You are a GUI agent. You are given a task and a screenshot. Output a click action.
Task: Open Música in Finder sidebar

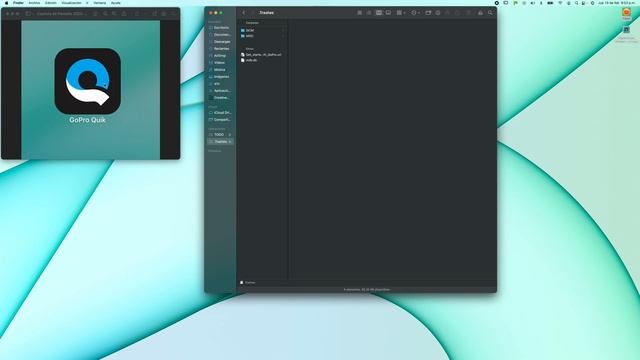point(220,70)
